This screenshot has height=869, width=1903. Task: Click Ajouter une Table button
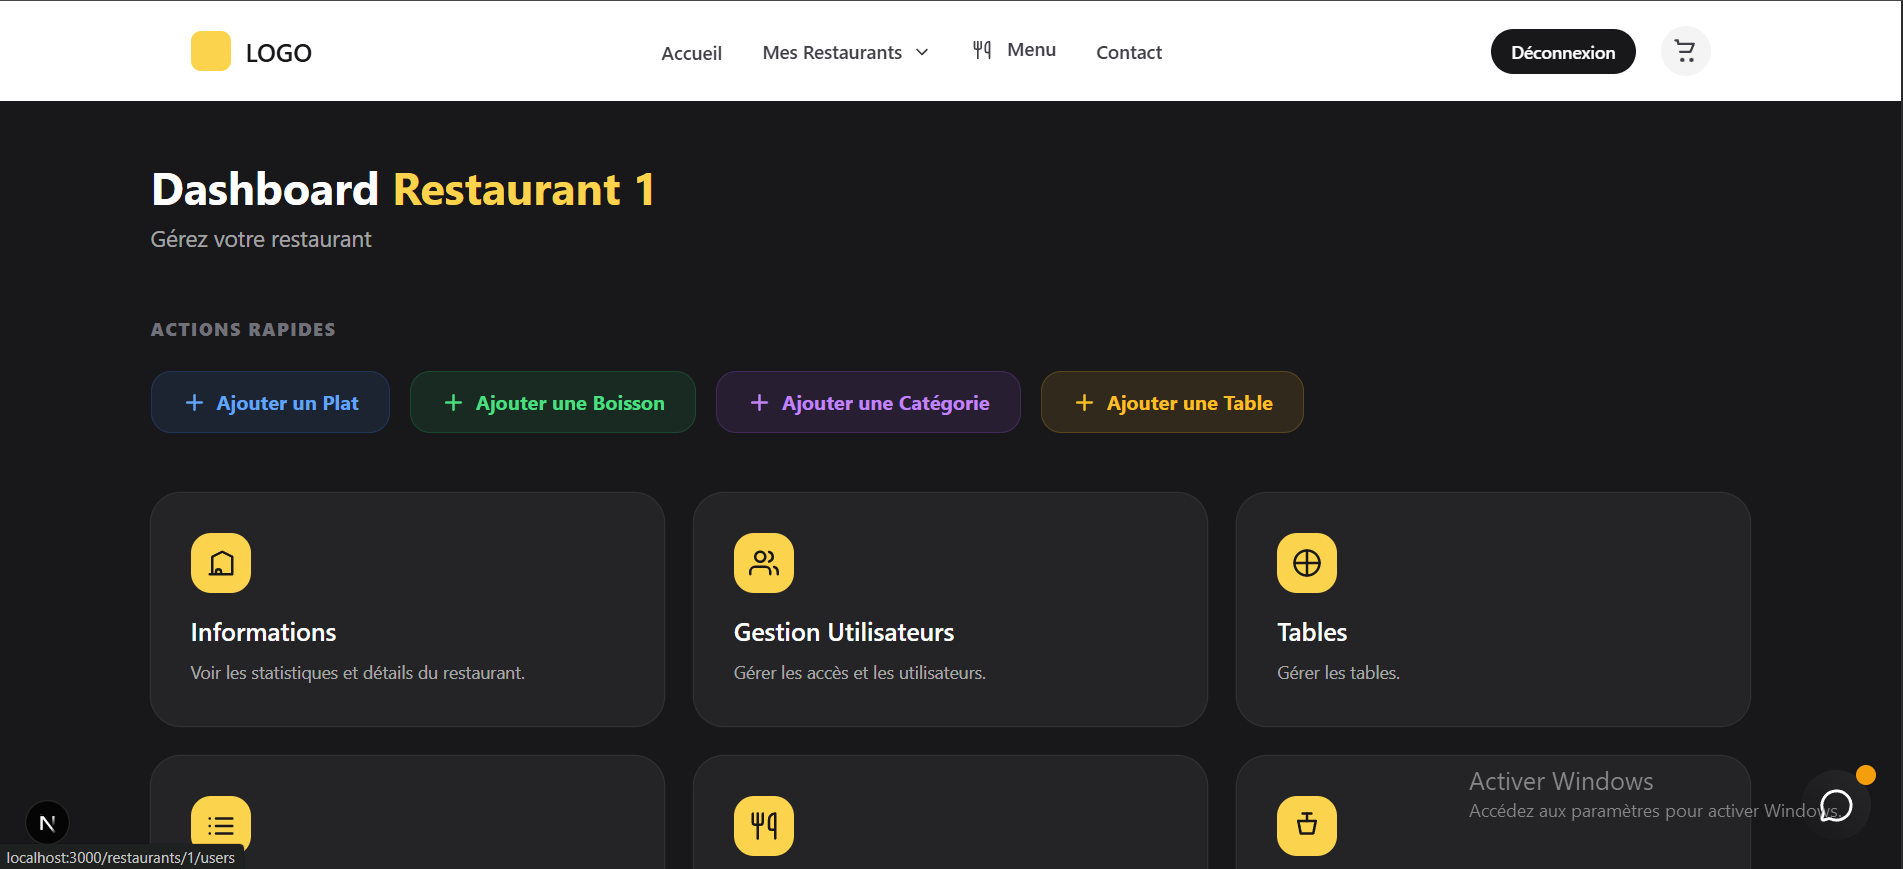pos(1171,403)
